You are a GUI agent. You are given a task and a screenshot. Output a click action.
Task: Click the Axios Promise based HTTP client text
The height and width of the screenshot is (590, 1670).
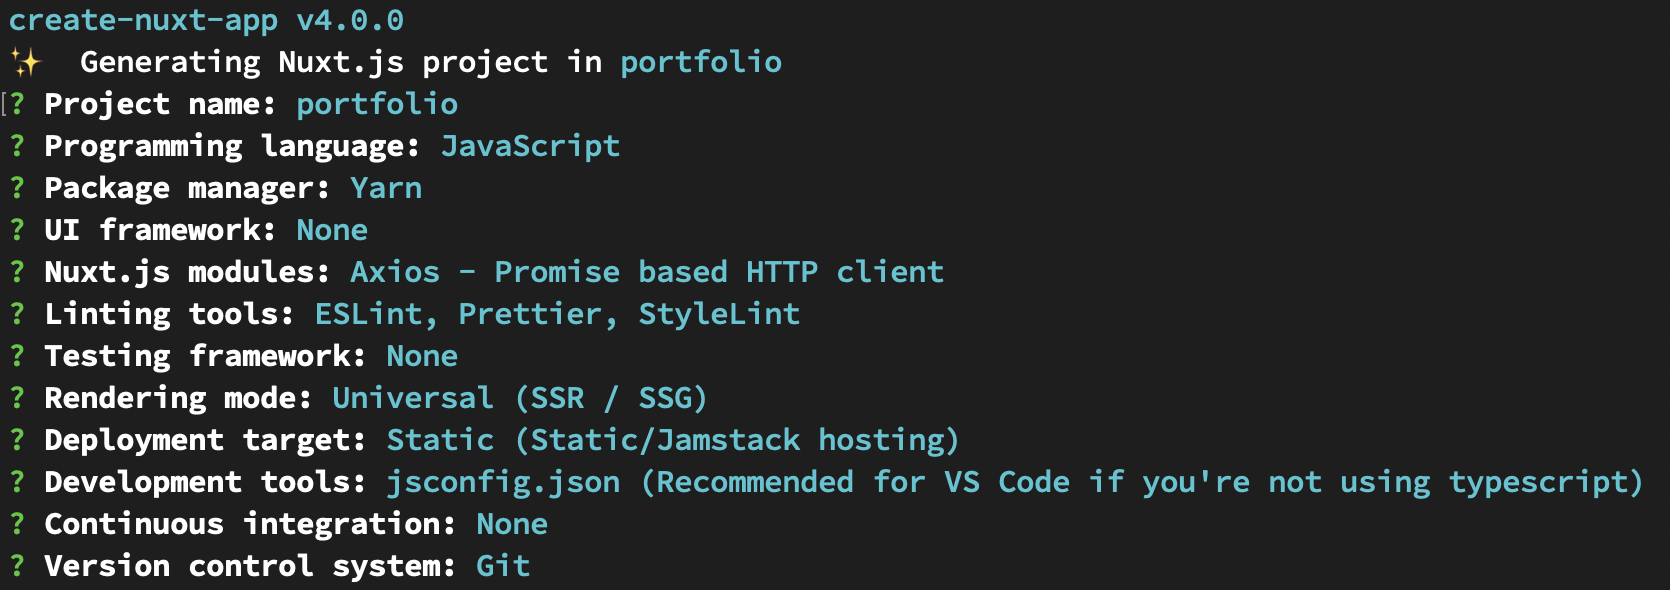pyautogui.click(x=646, y=272)
